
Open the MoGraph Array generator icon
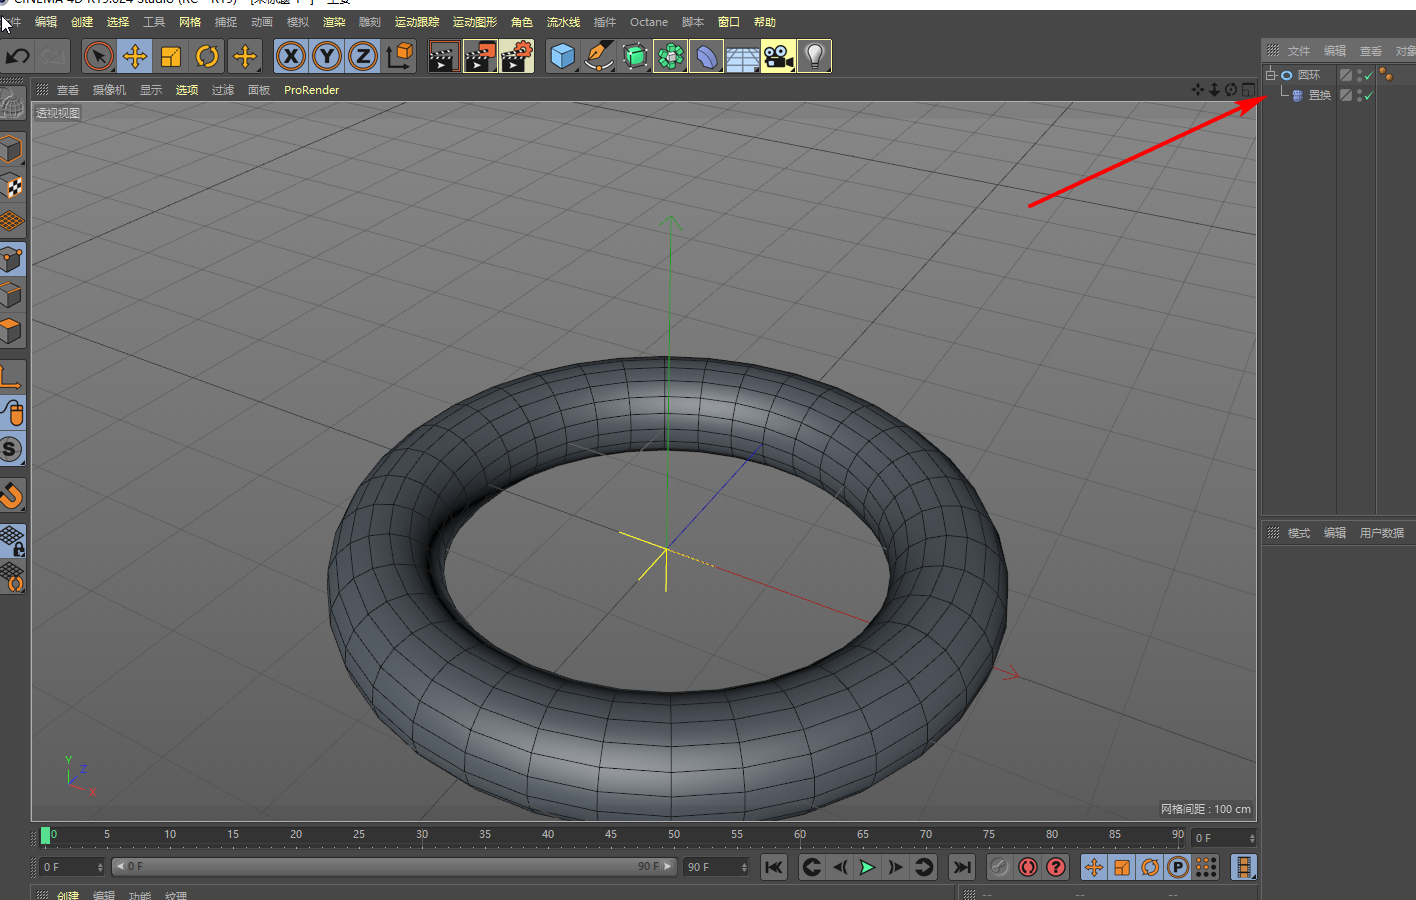(x=670, y=56)
